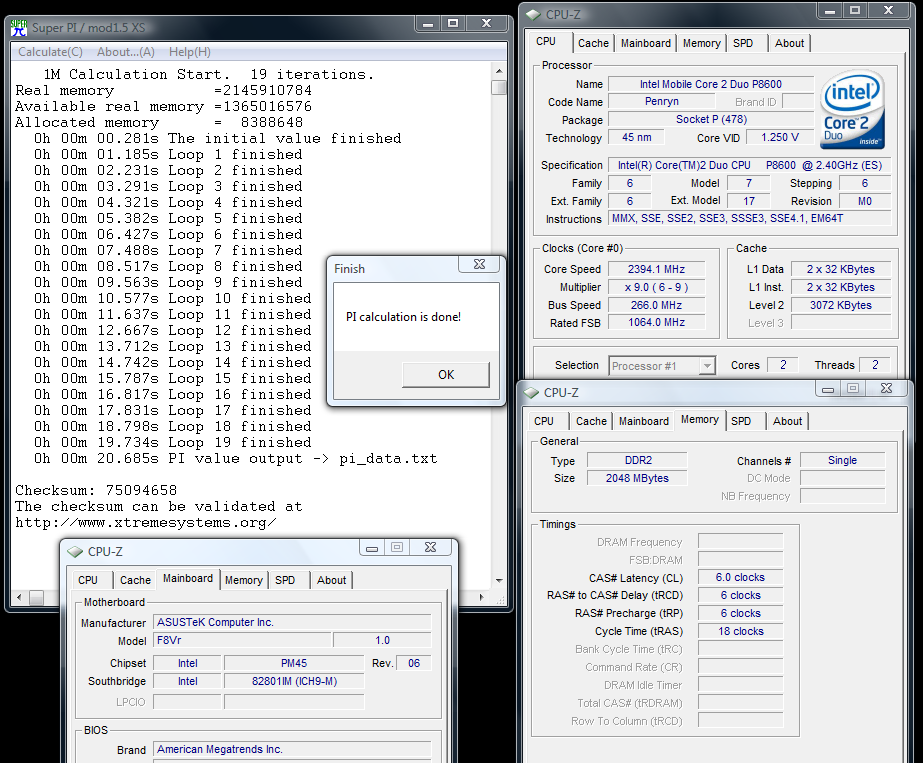Screen dimensions: 923x763
Task: Switch to SPD tab in top CPU-Z window
Action: [x=743, y=43]
